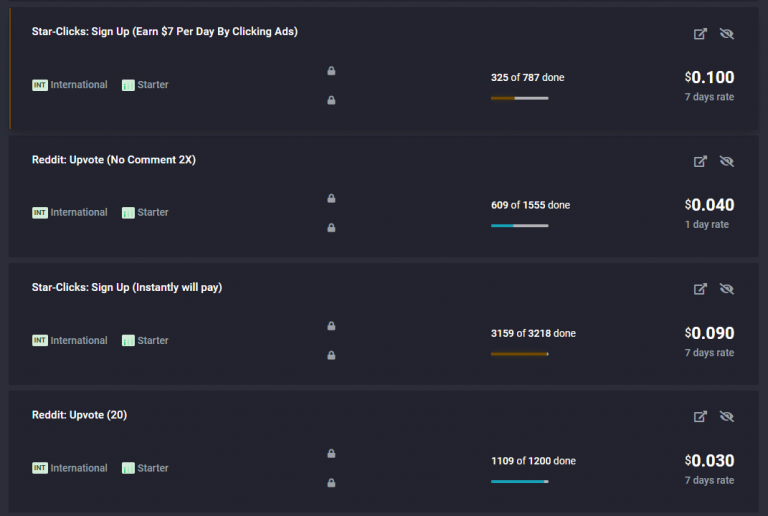Click upper lock icon in first job row
Screen dimensions: 768x516
332,71
